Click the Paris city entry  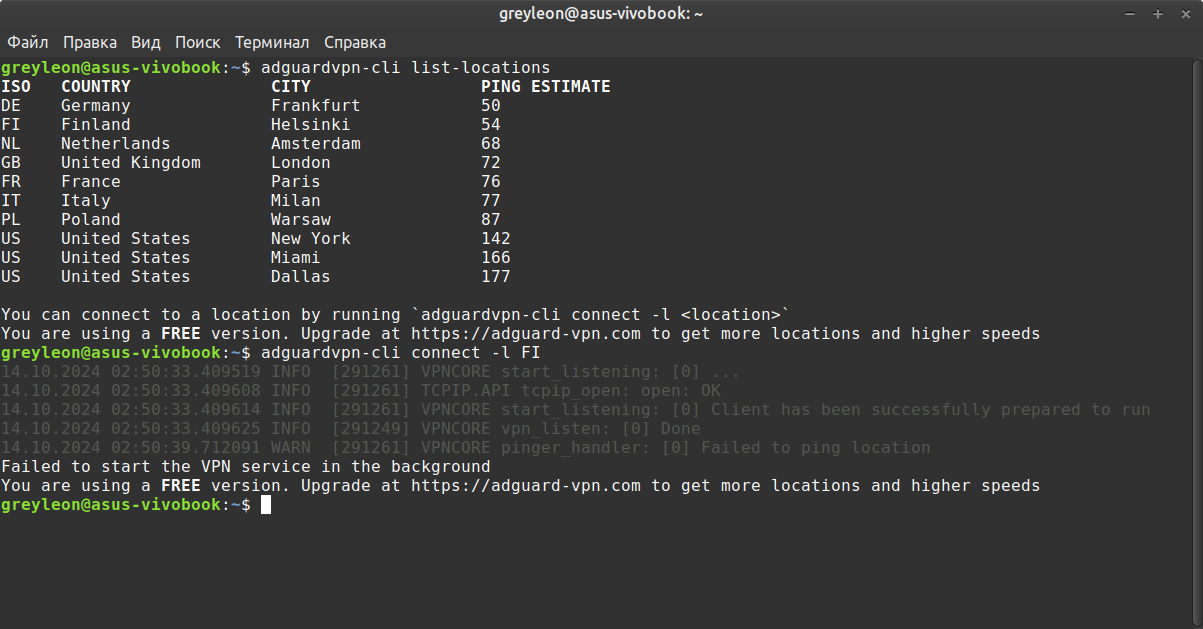coord(296,182)
